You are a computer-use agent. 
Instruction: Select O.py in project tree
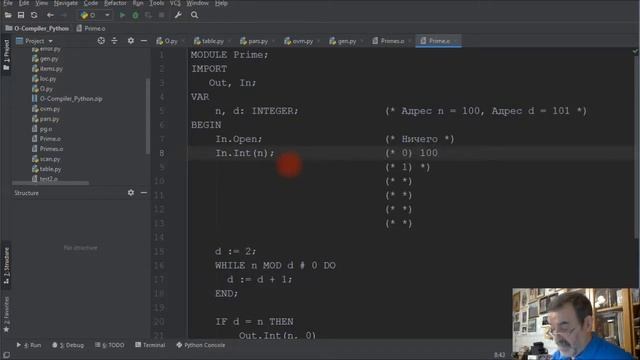click(x=42, y=89)
